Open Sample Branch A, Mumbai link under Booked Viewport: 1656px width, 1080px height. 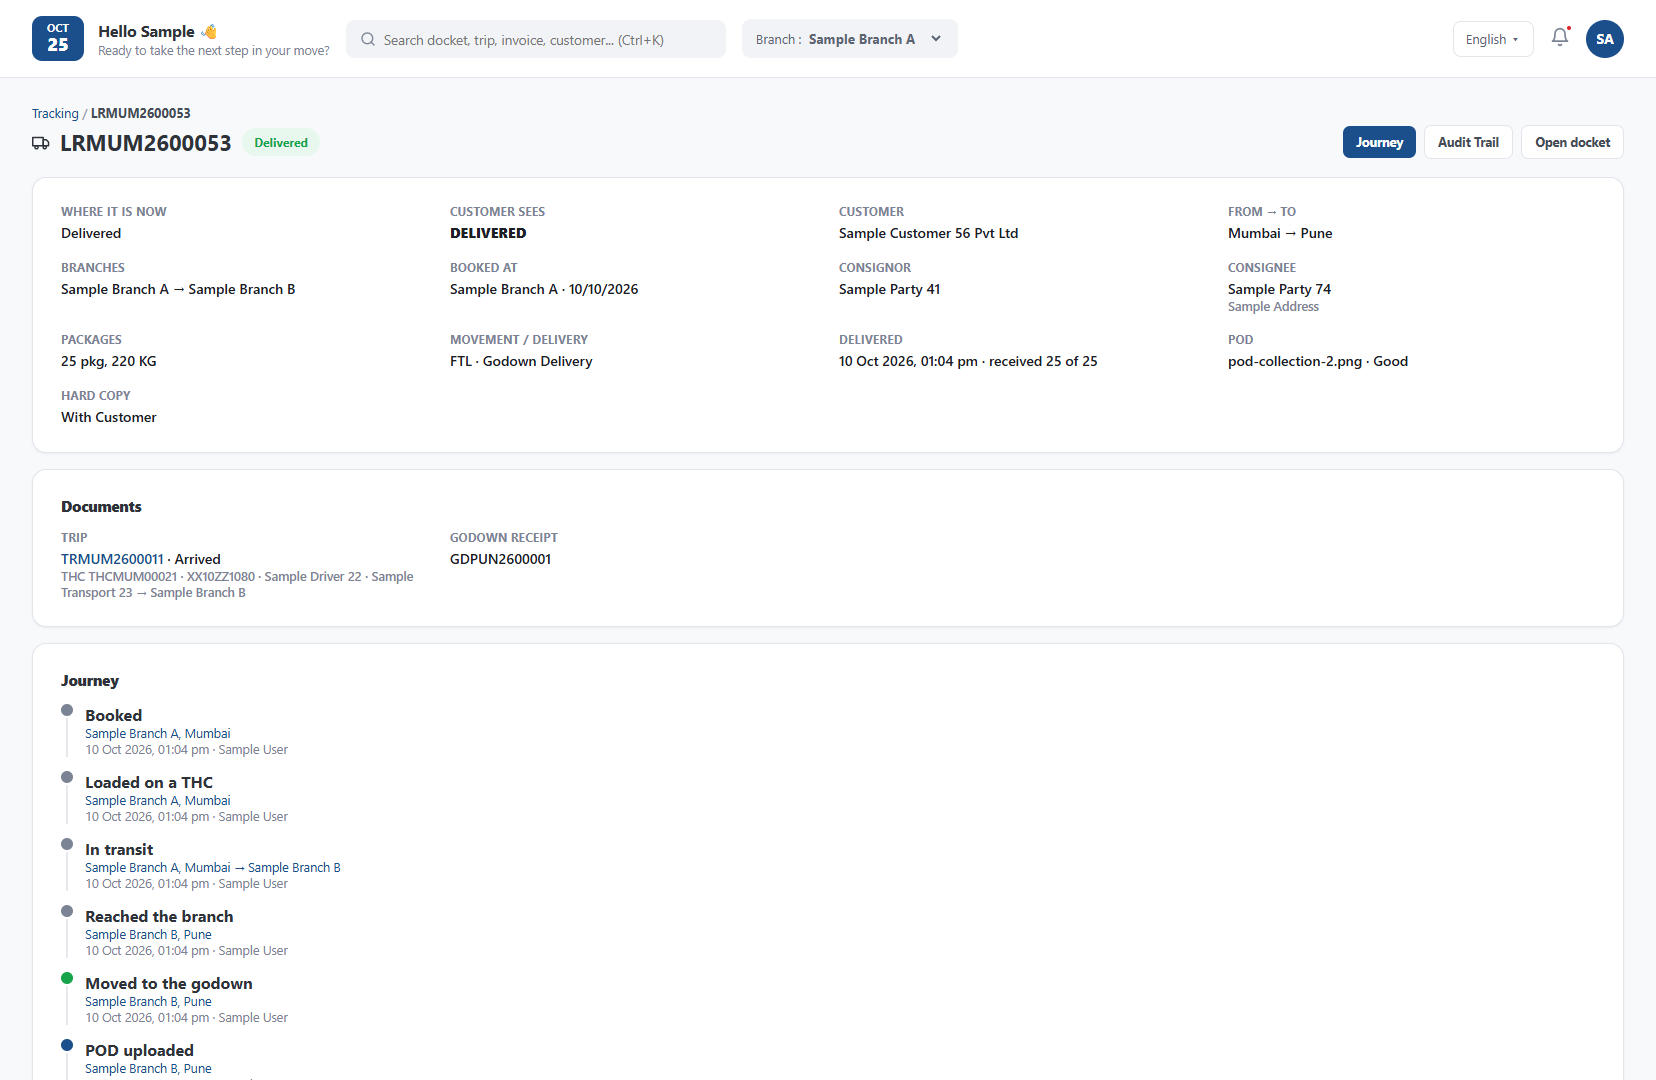158,733
